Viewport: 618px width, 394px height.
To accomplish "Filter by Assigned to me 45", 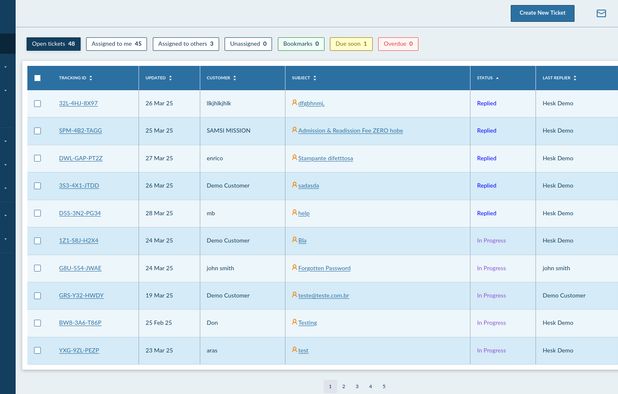I will pyautogui.click(x=116, y=44).
